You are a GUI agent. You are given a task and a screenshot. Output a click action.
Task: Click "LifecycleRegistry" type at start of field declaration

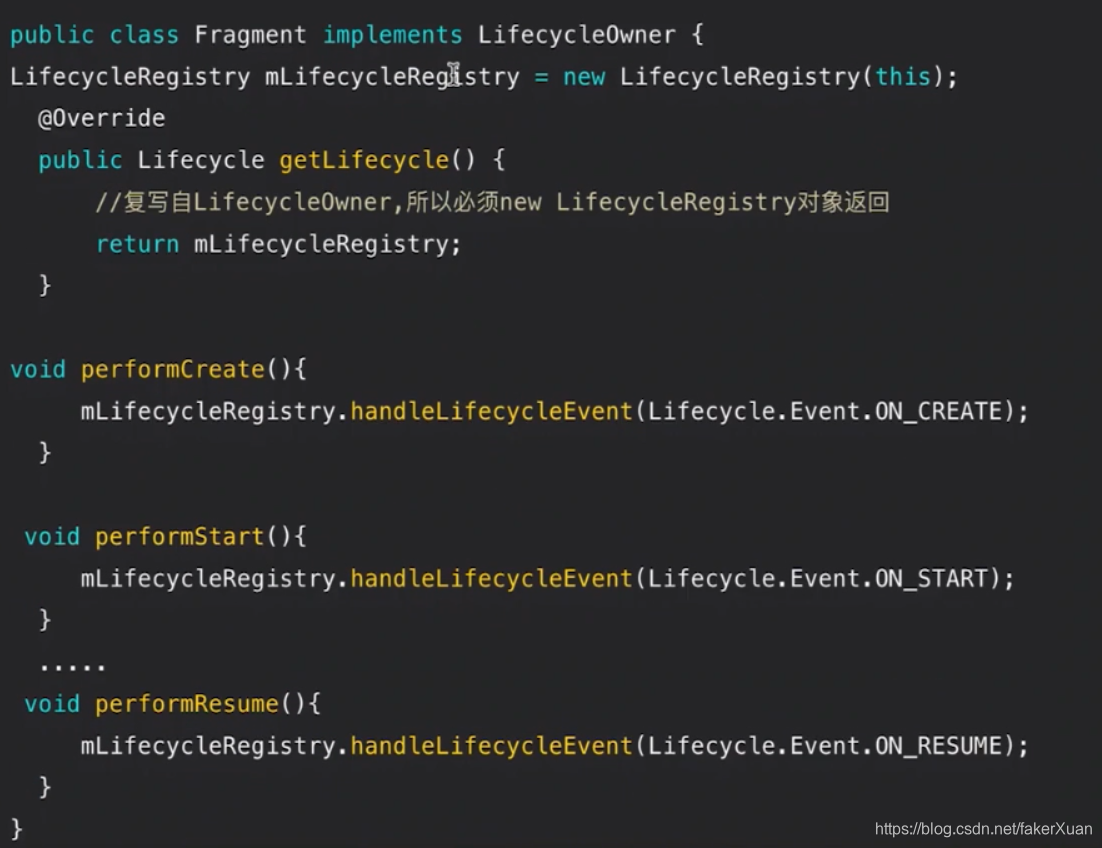pyautogui.click(x=130, y=77)
